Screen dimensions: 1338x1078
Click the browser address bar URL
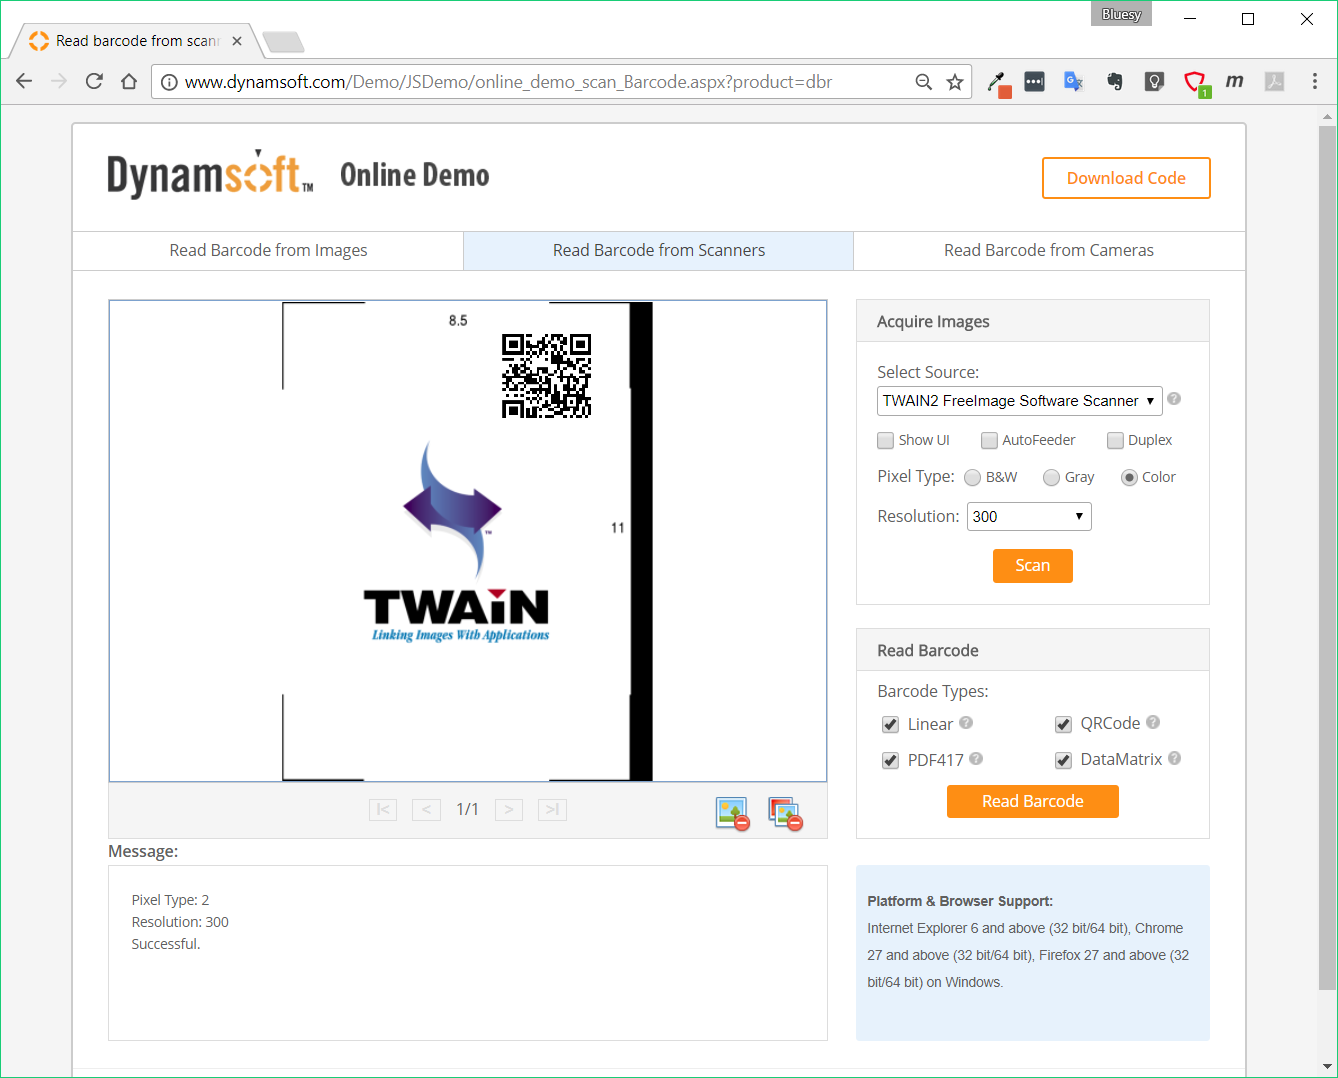[508, 82]
